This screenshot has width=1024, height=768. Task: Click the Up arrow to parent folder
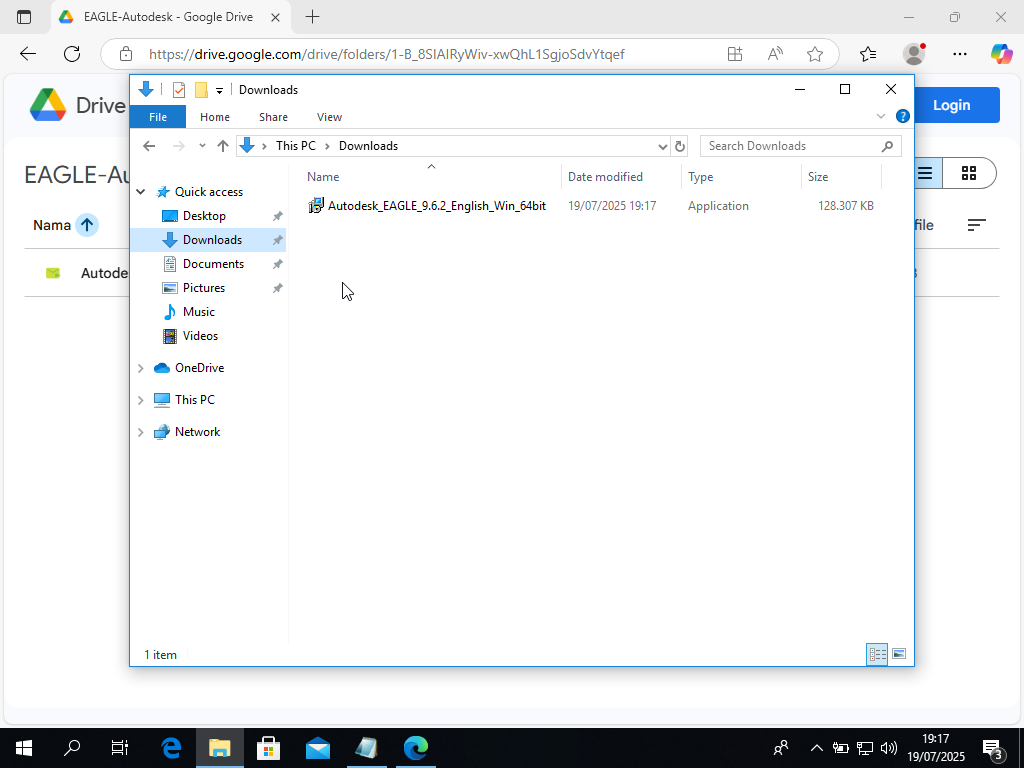coord(223,146)
